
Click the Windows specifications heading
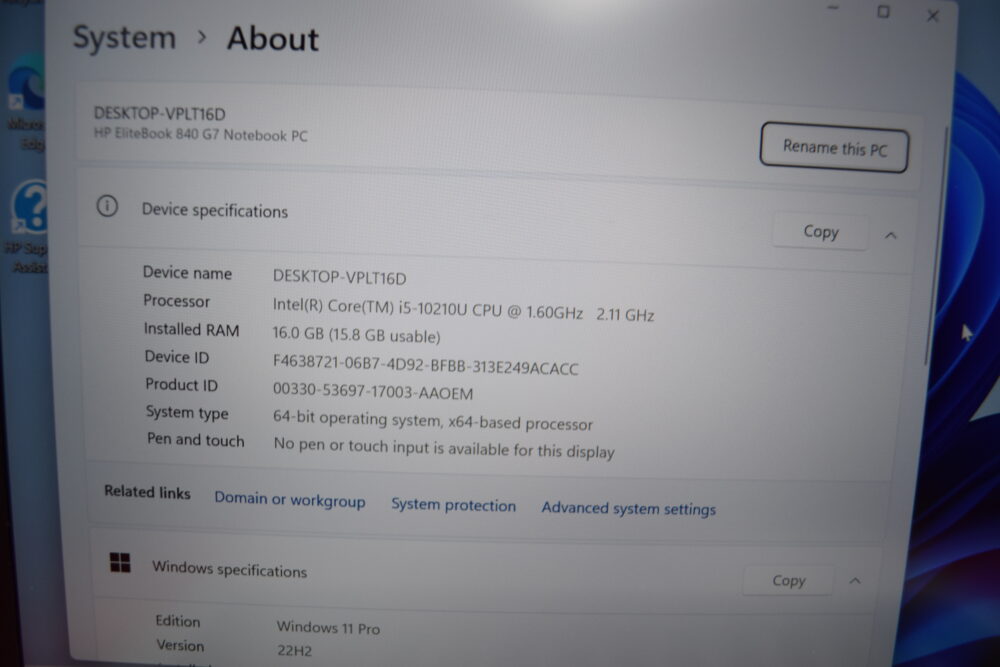click(229, 569)
